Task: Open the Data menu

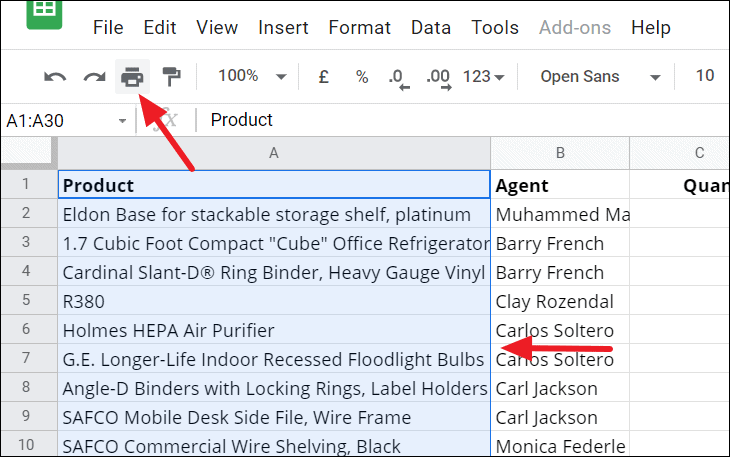Action: click(431, 27)
